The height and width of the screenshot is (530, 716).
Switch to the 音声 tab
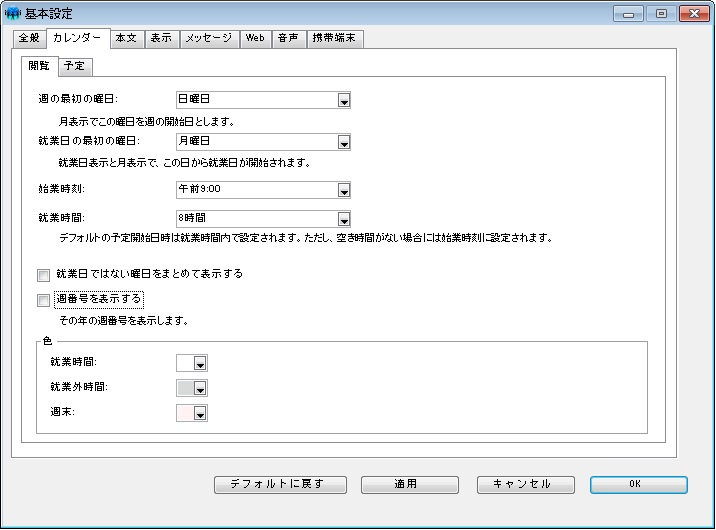[289, 38]
